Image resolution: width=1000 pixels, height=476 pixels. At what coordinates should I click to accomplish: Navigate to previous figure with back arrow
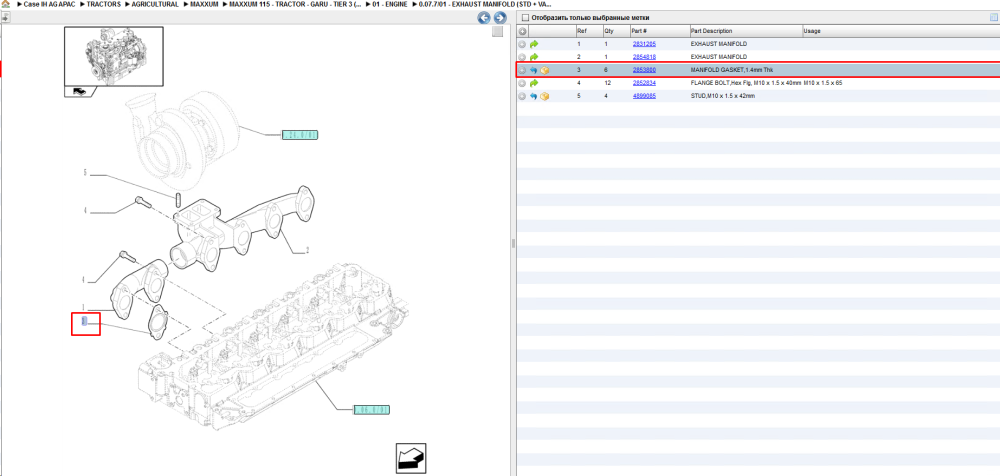[484, 18]
